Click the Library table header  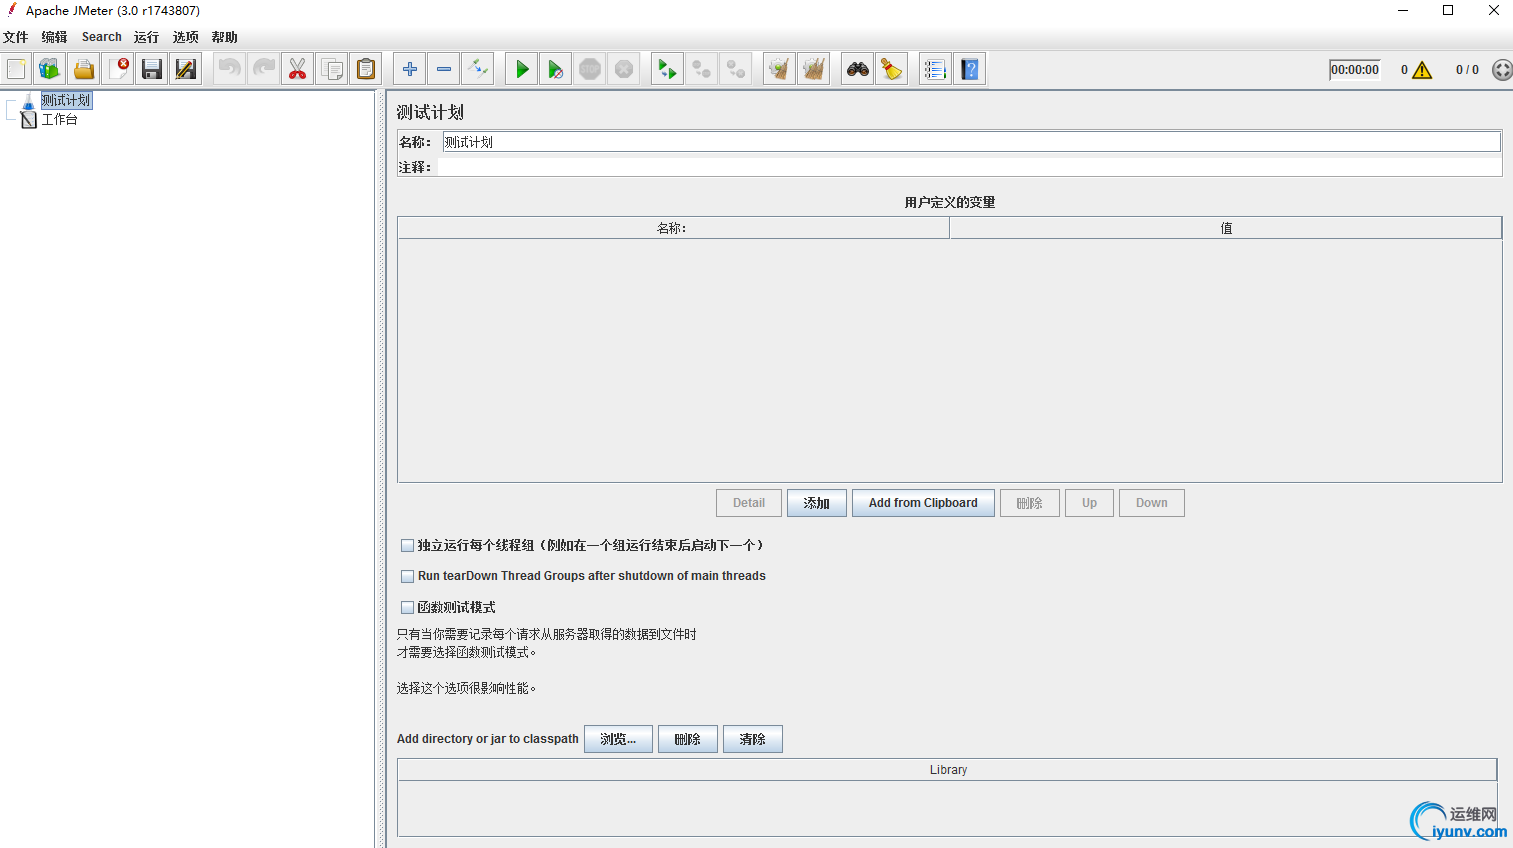[947, 770]
